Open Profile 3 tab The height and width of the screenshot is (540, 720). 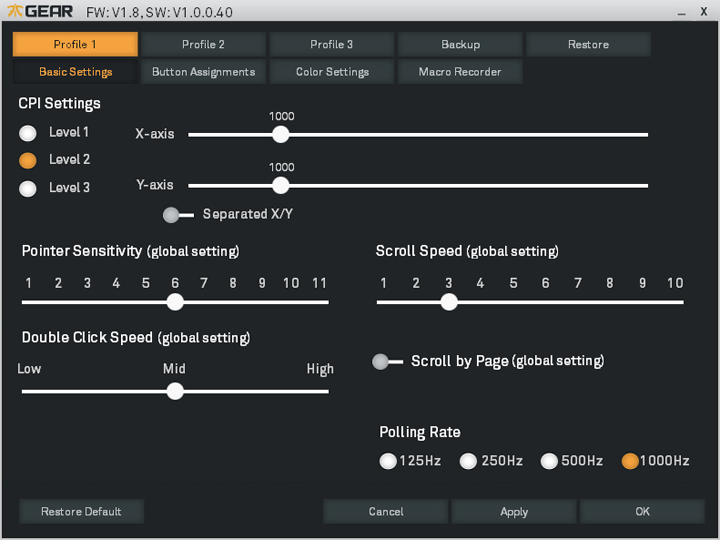click(331, 44)
